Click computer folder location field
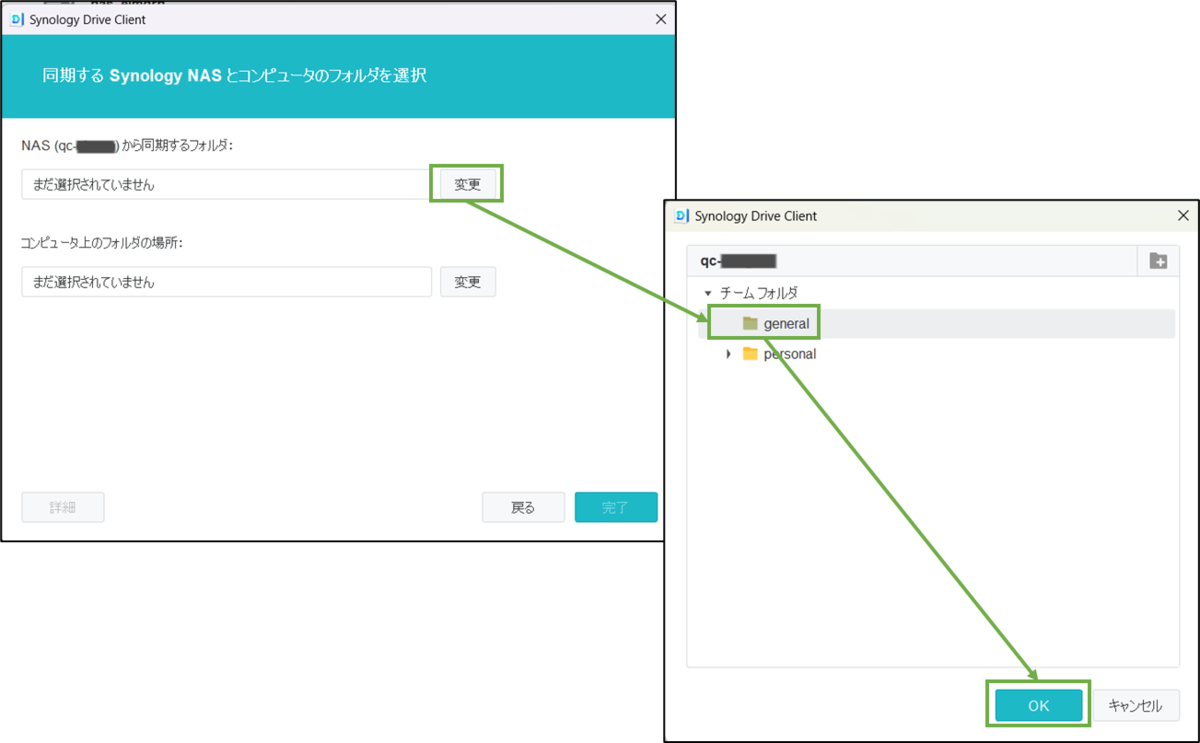This screenshot has width=1200, height=743. click(226, 282)
